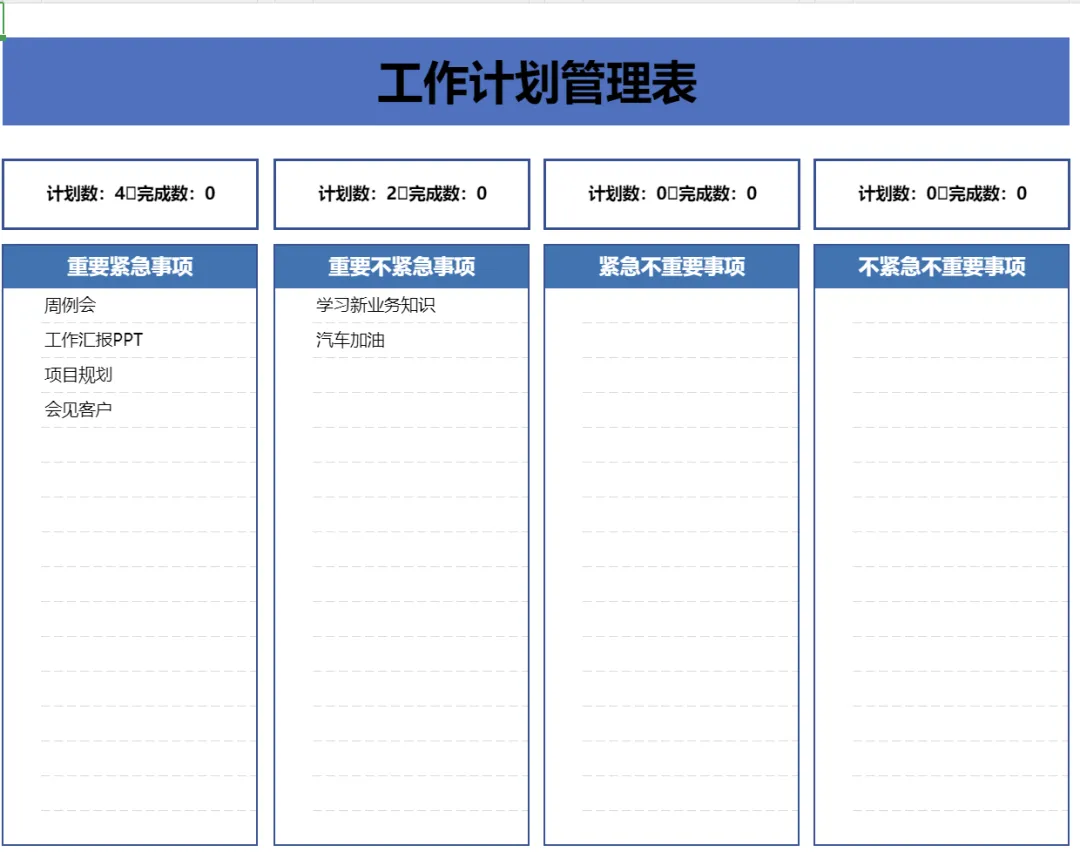Select the task row 工作汇报PPT
The image size is (1080, 852).
click(x=148, y=340)
